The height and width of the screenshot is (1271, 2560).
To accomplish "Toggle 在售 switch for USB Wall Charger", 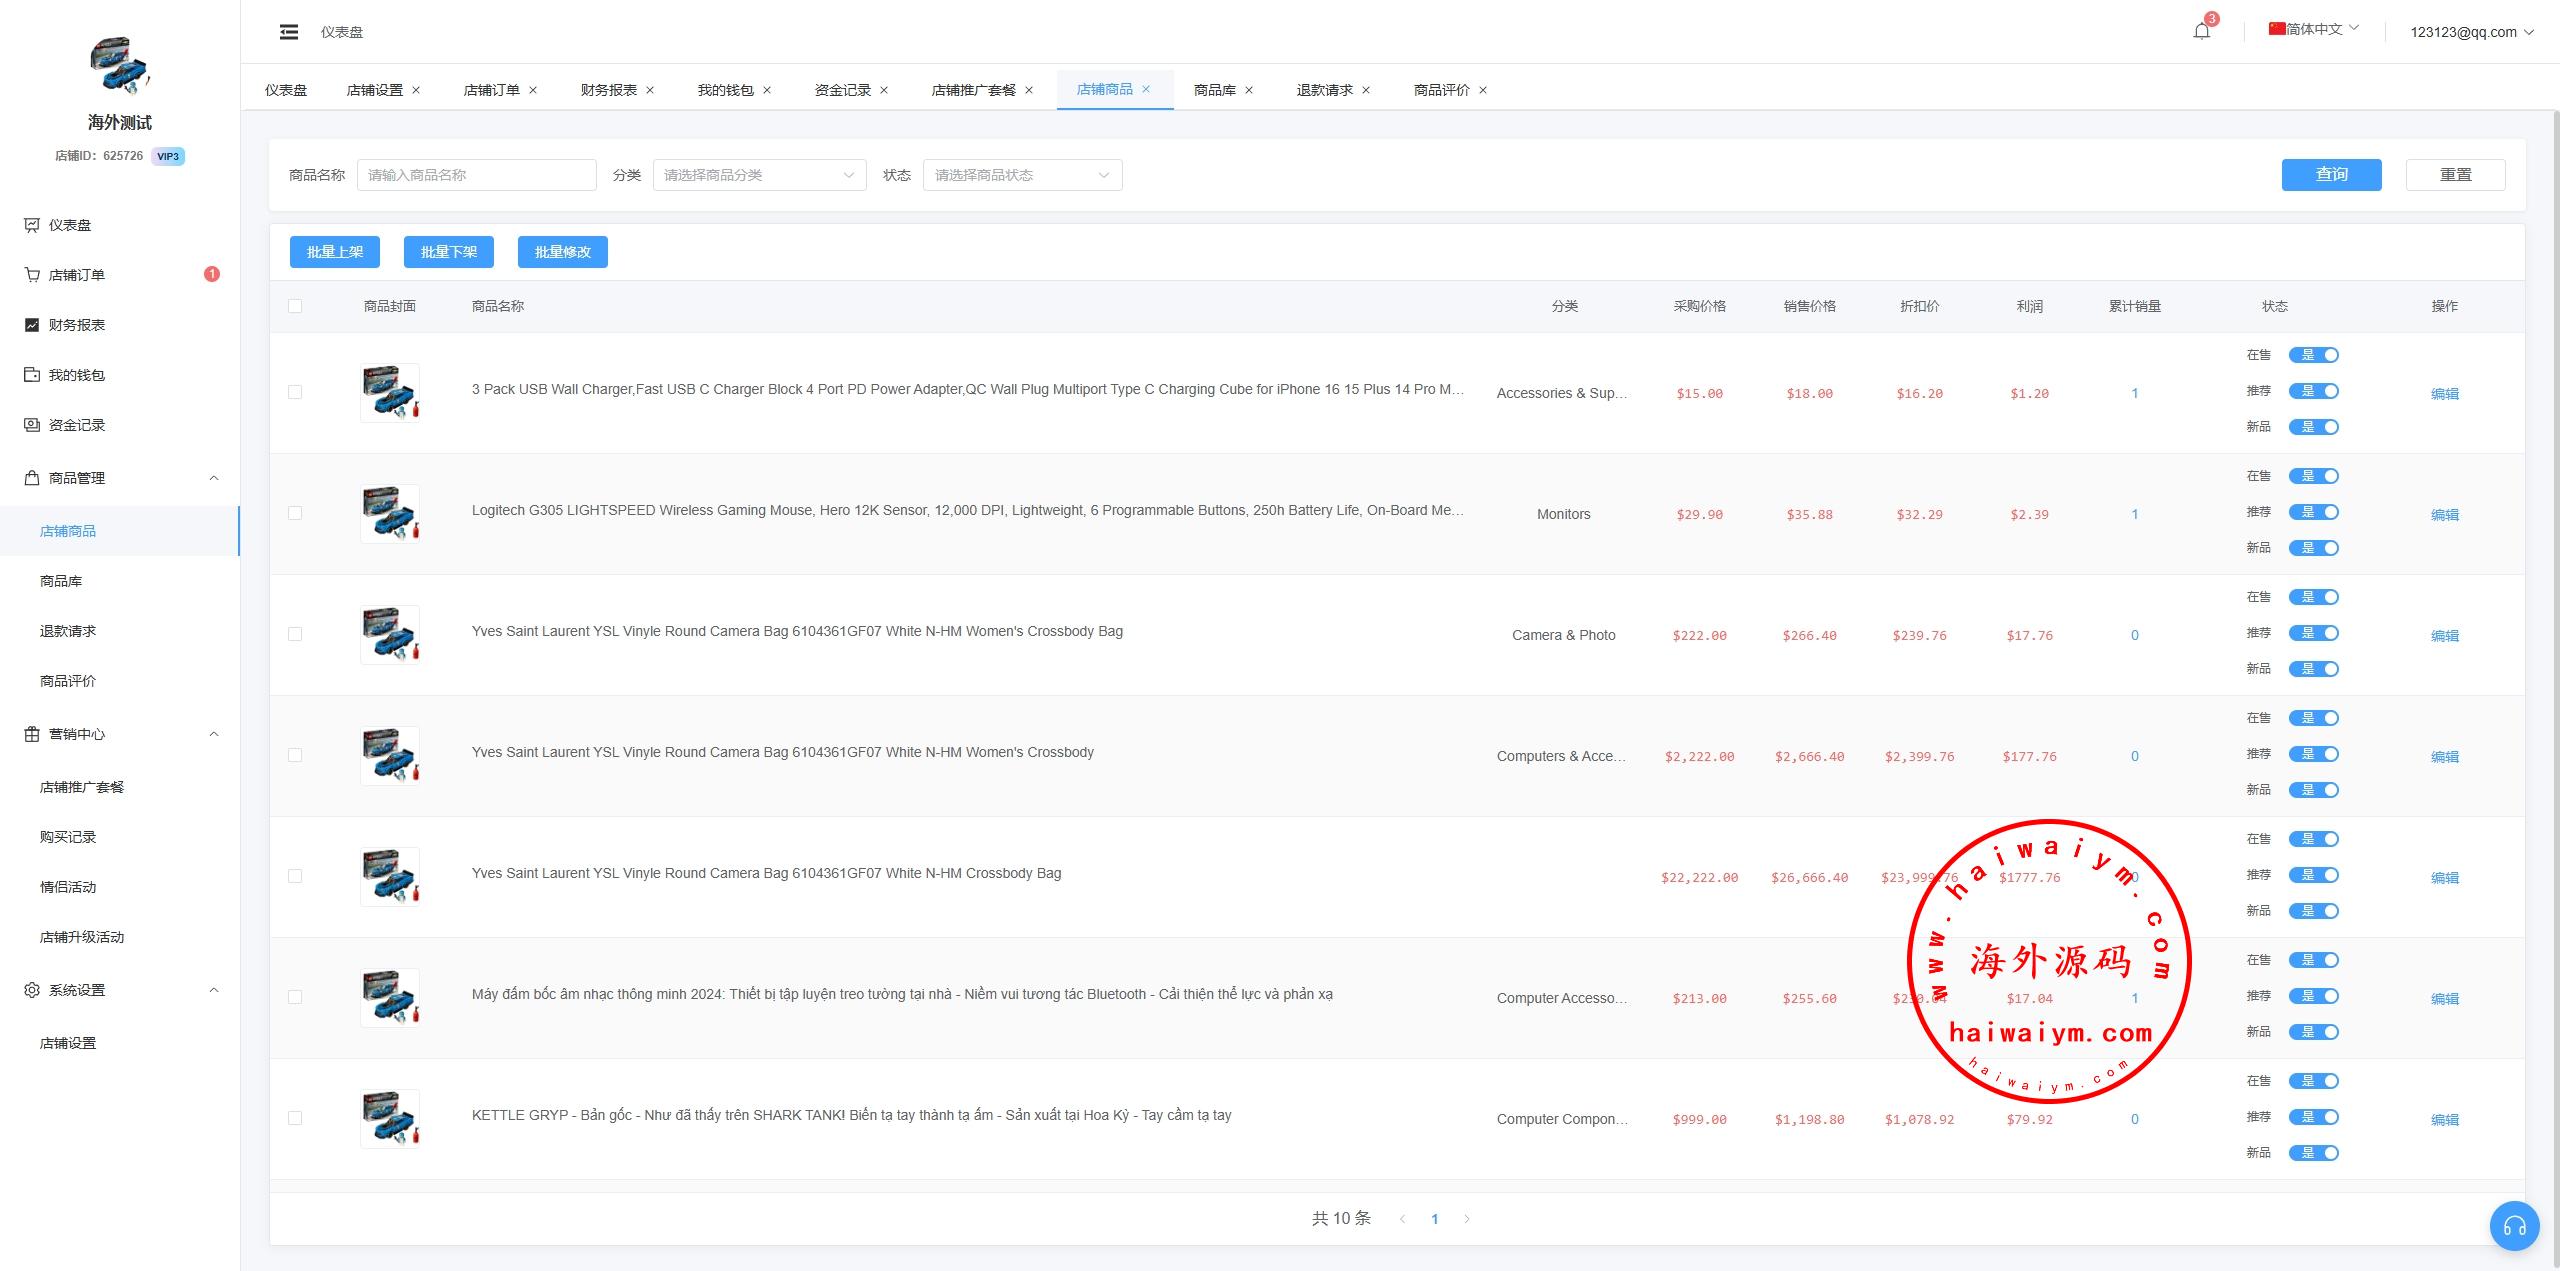I will click(2314, 355).
